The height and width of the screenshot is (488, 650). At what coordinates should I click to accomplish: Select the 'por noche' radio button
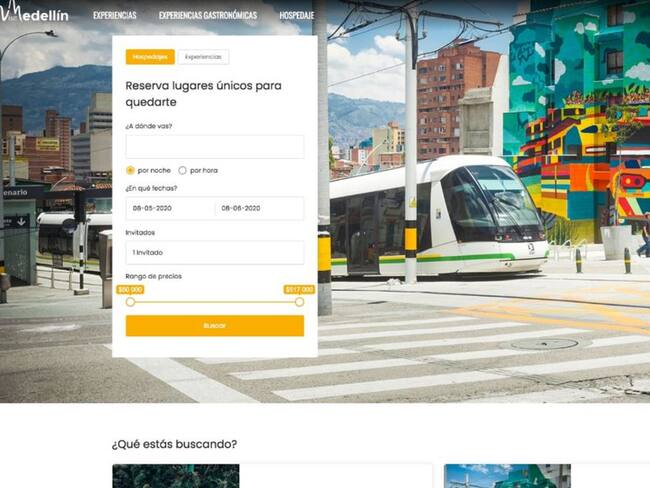(130, 170)
